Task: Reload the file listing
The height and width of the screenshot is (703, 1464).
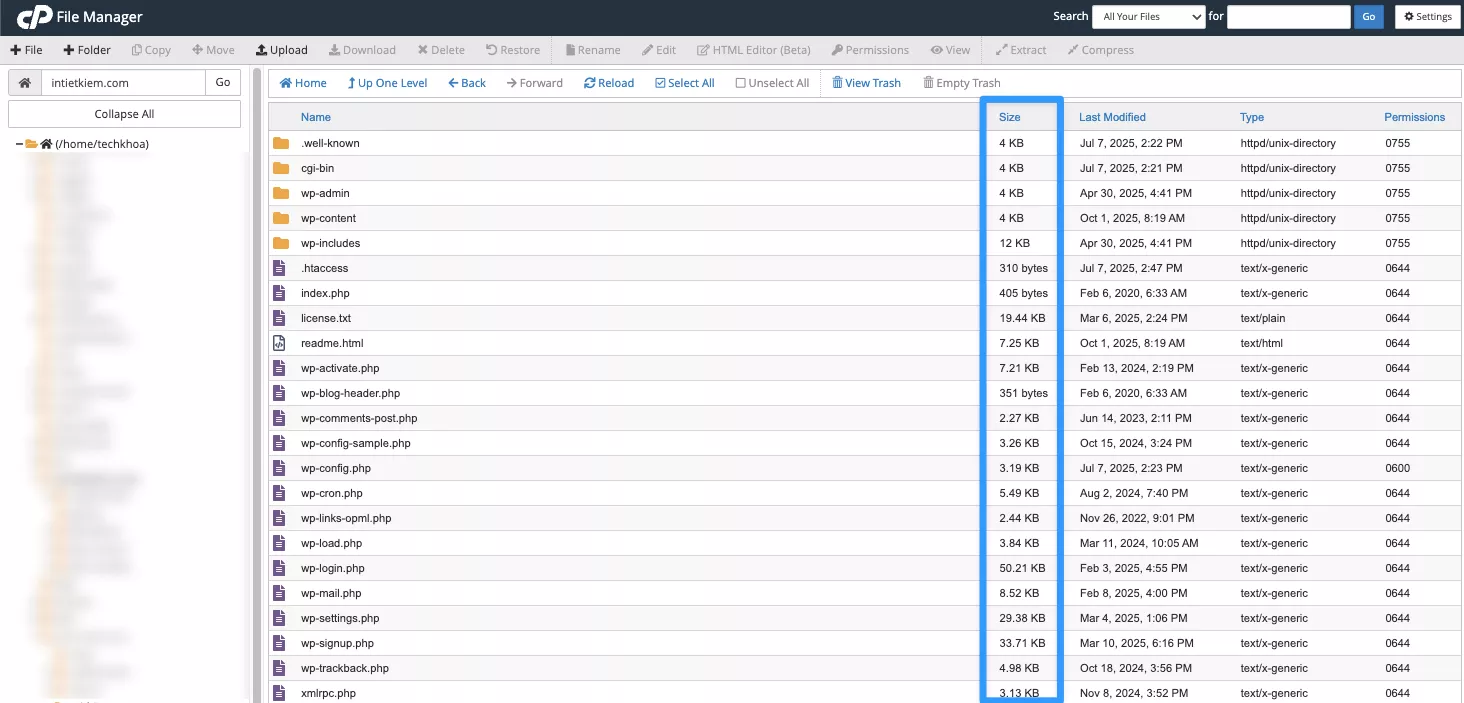Action: tap(609, 83)
